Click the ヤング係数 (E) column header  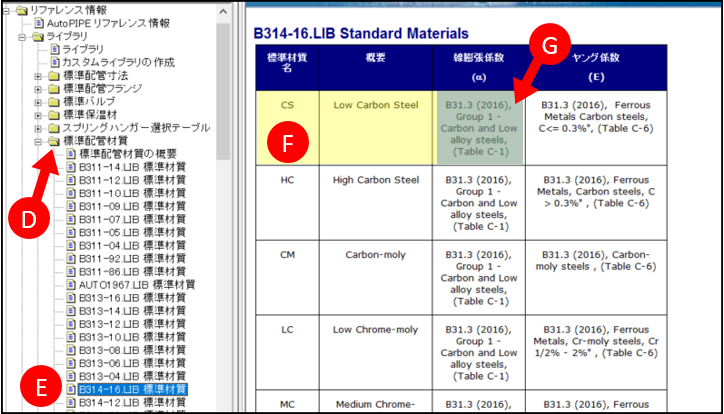coord(596,67)
